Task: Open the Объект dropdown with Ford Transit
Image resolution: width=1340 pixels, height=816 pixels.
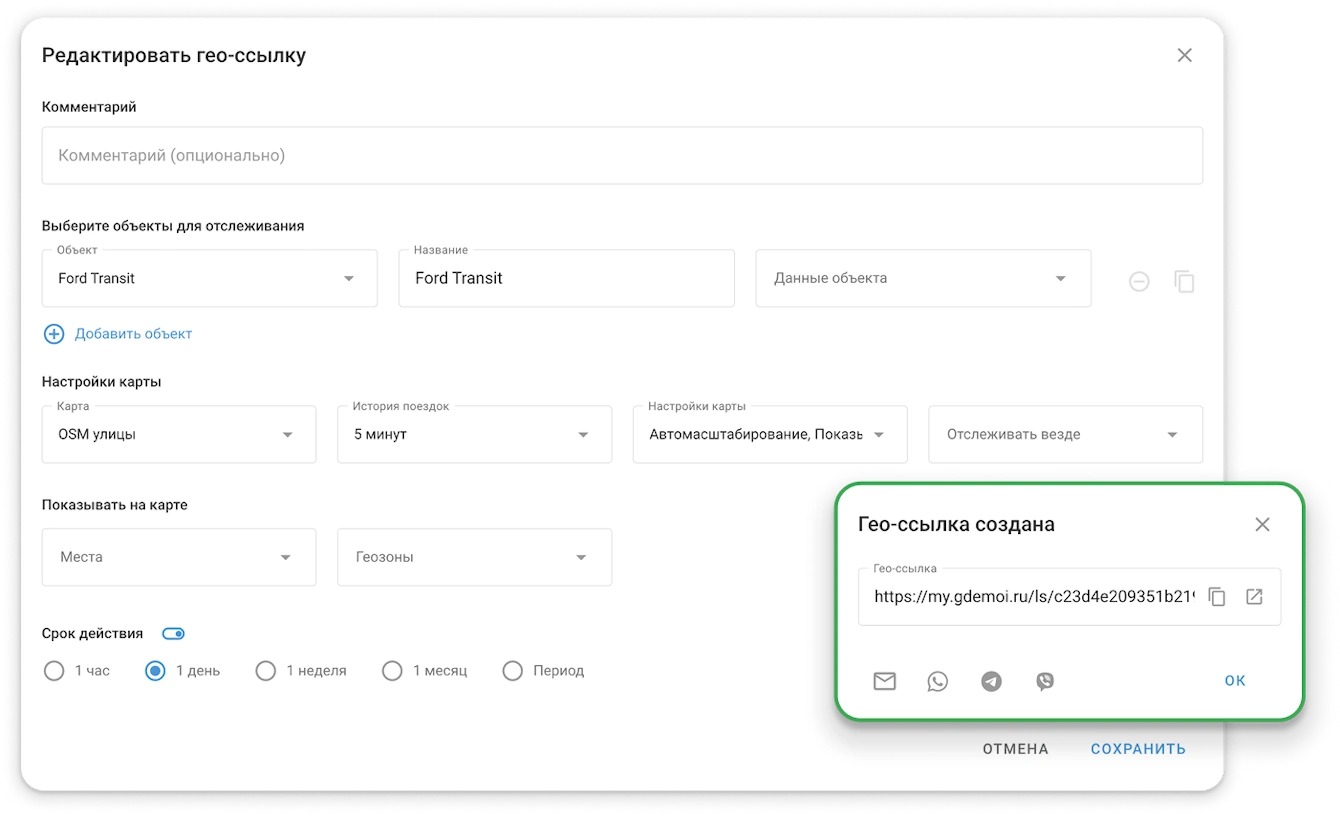Action: (x=210, y=278)
